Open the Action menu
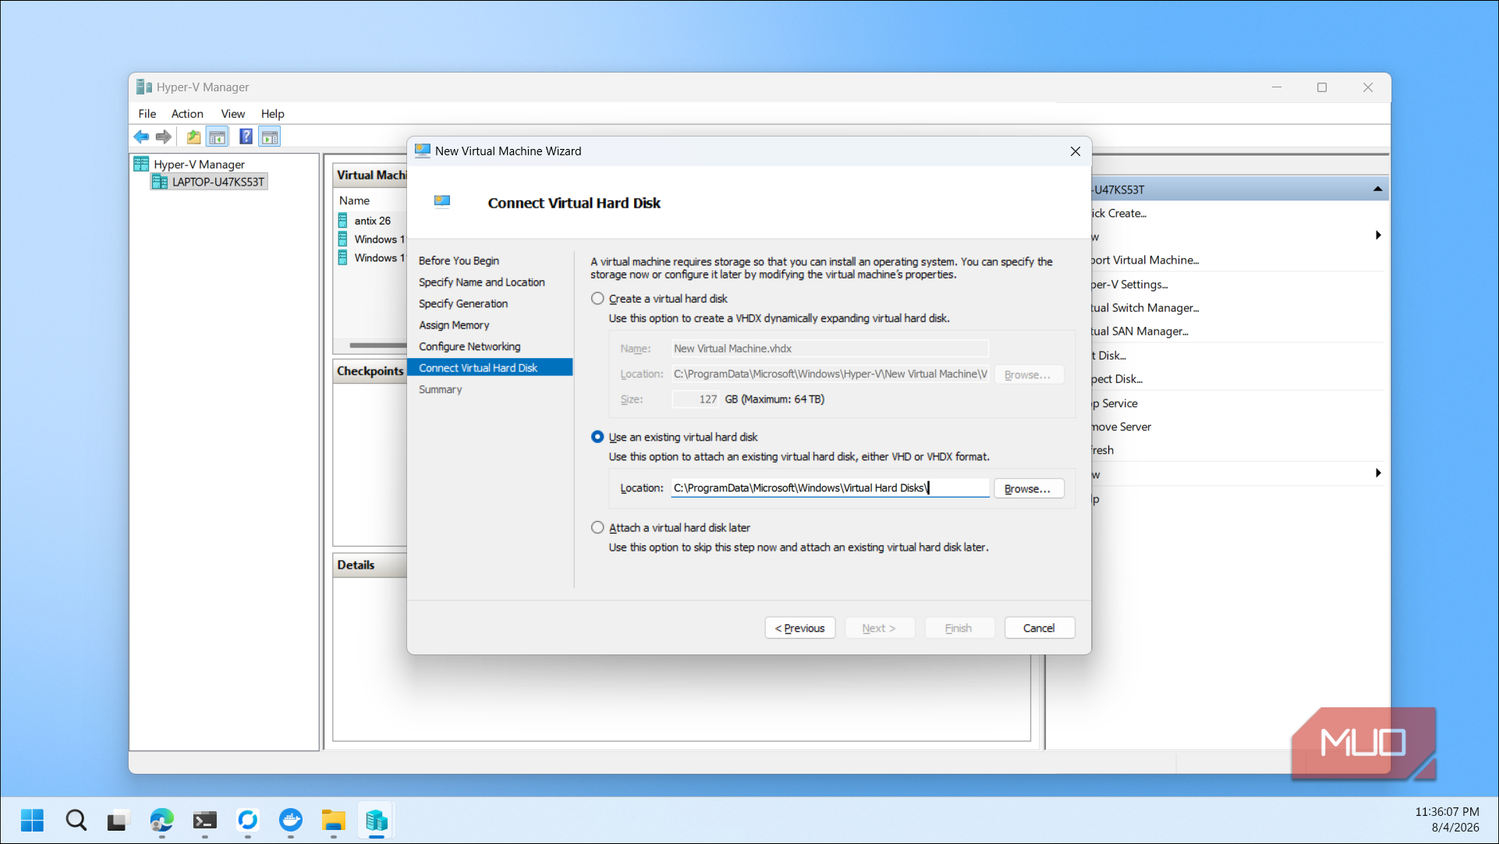The image size is (1499, 844). click(x=187, y=114)
